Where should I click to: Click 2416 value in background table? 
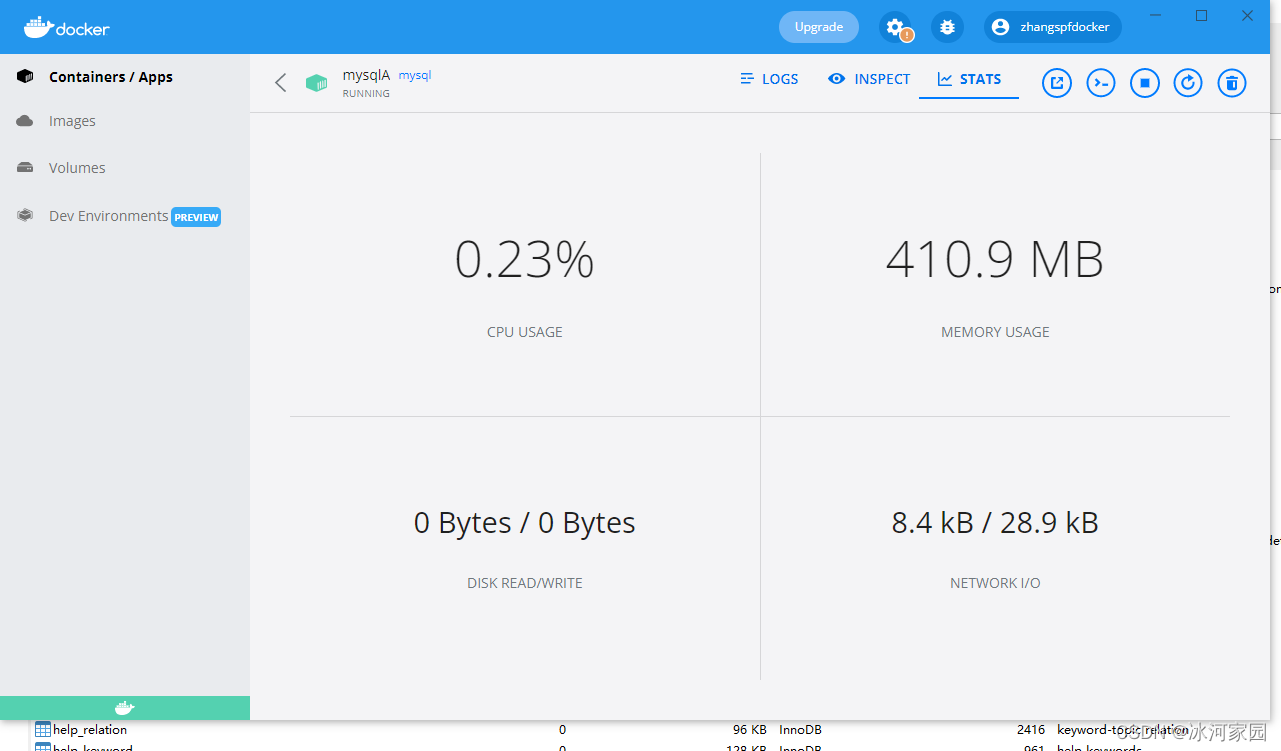tap(1030, 730)
